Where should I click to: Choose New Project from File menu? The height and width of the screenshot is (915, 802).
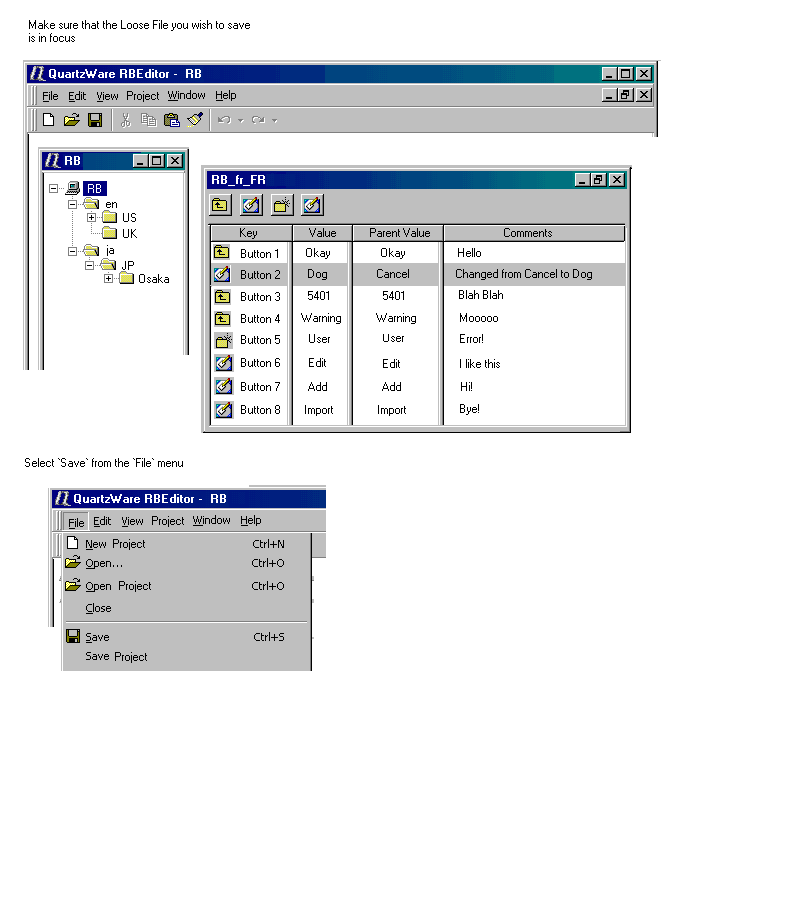tap(186, 544)
